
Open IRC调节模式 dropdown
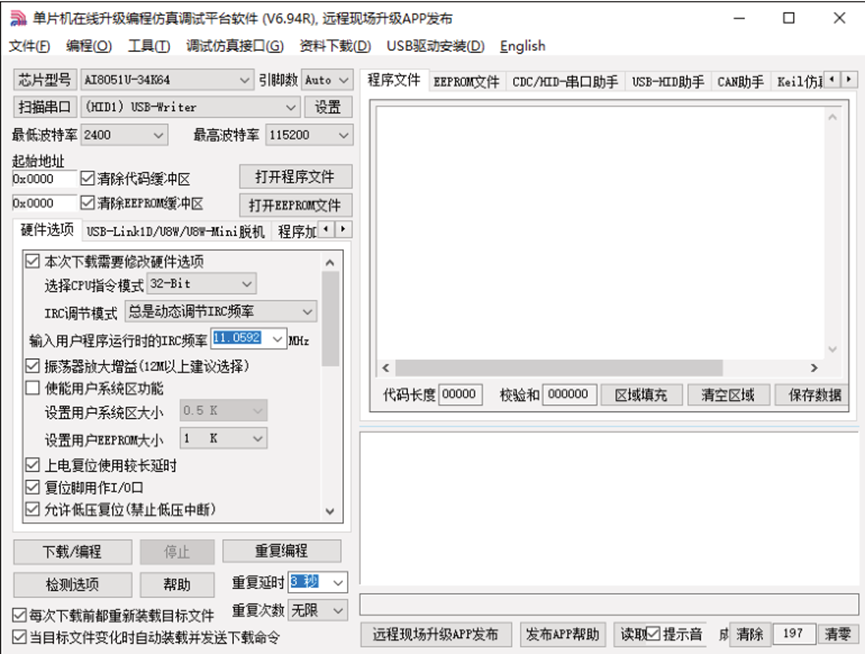point(221,312)
